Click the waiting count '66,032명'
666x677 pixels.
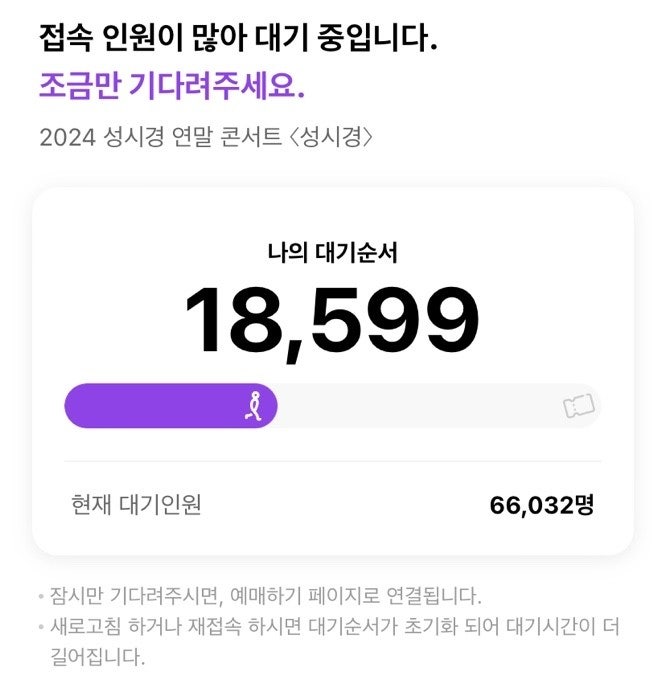541,505
